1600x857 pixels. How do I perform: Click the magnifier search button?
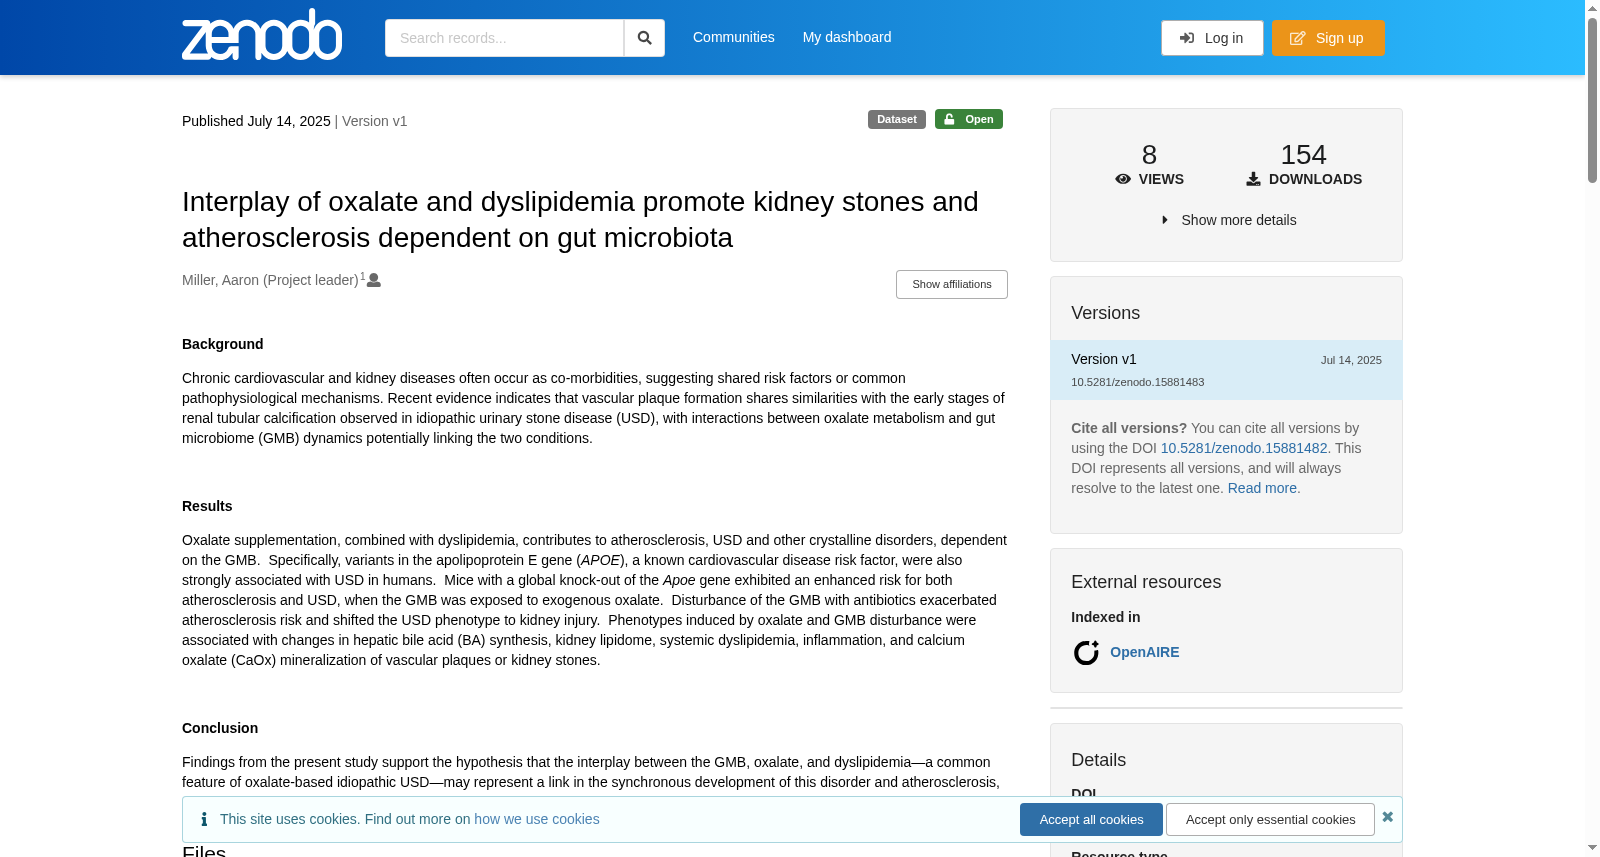coord(644,38)
